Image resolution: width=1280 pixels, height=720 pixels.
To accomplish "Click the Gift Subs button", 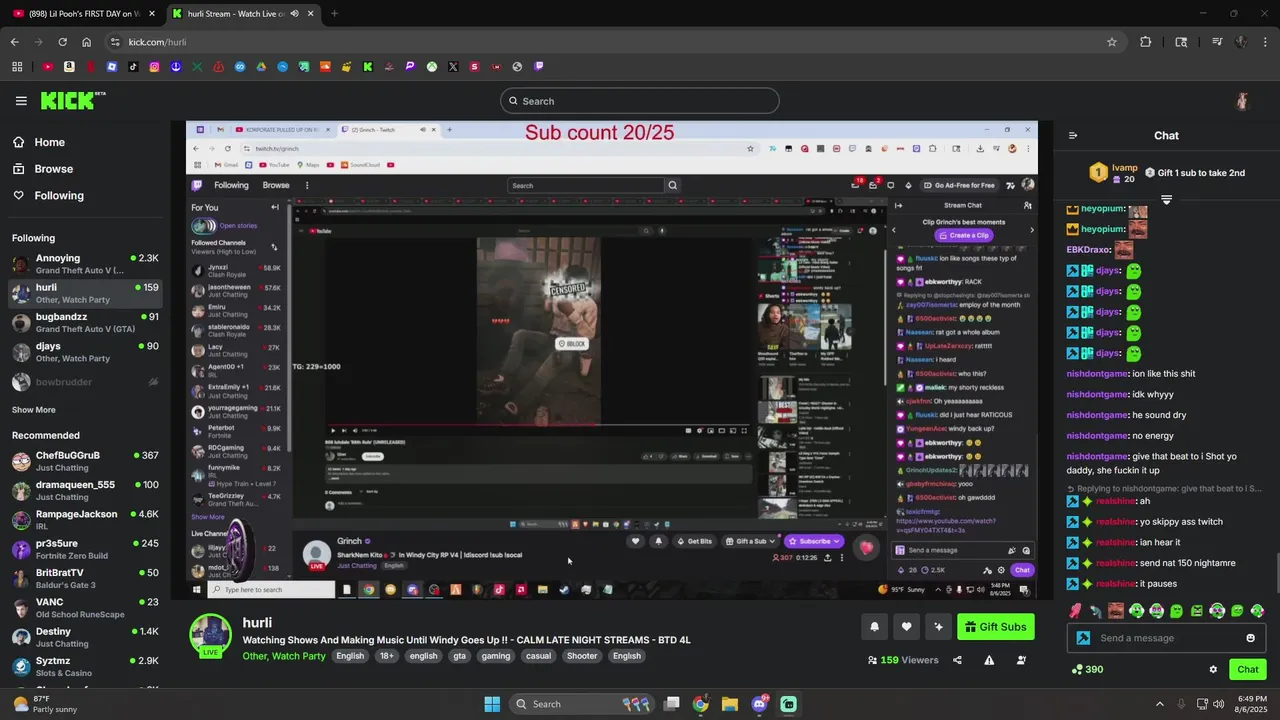I will (996, 627).
